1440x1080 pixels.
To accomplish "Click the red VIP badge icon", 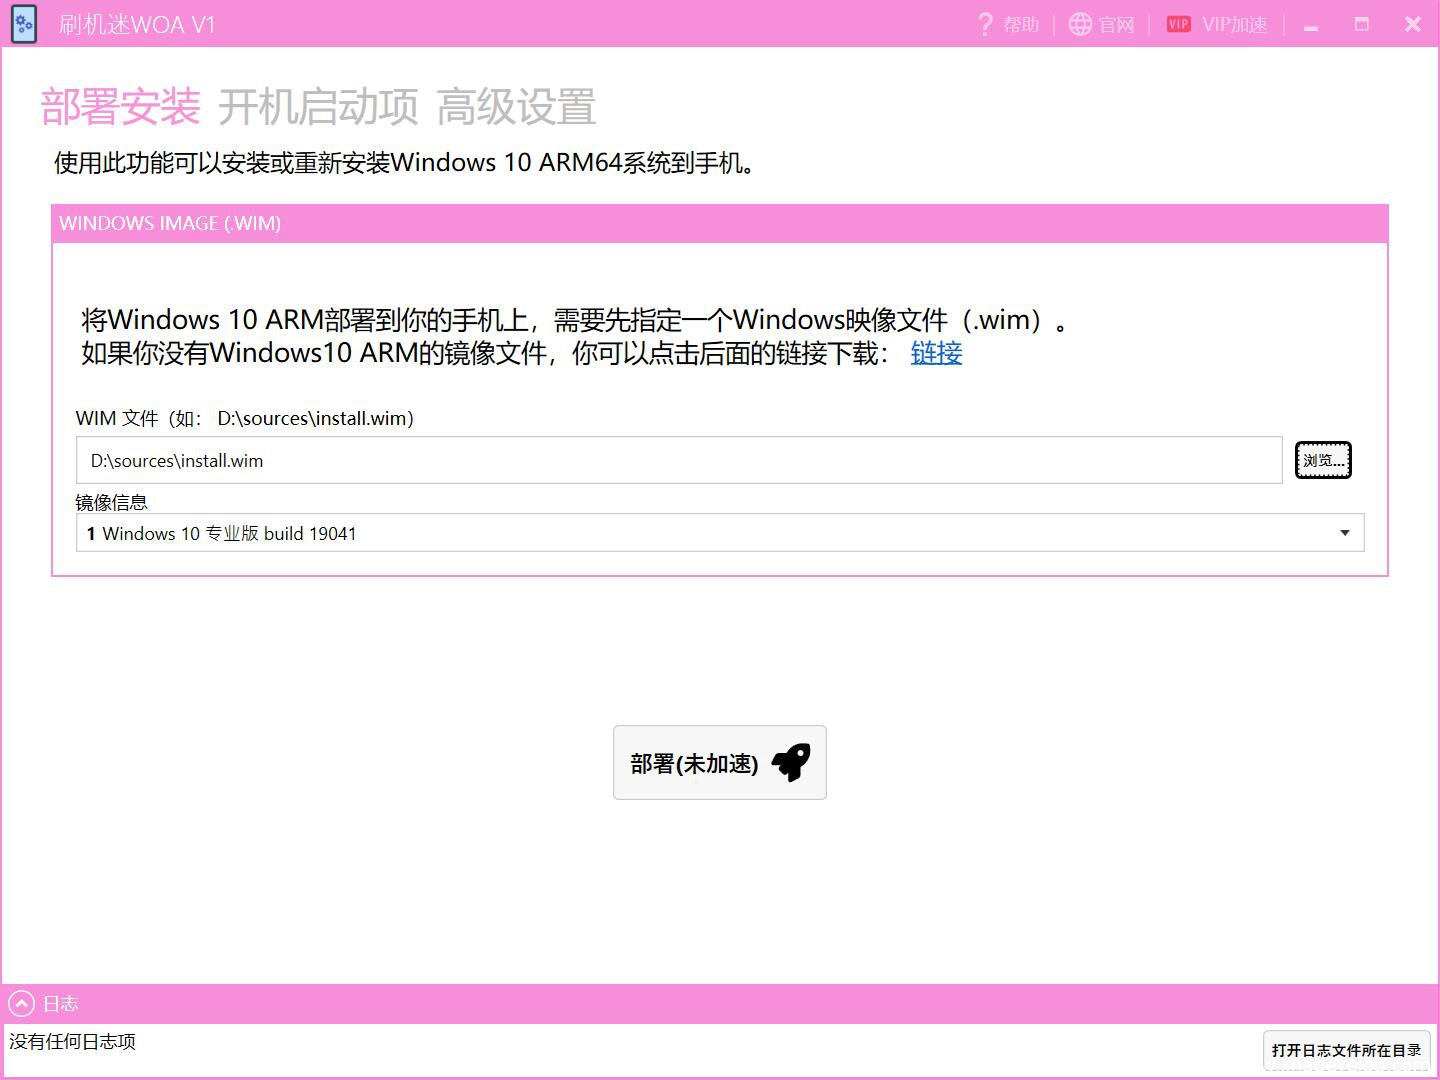I will click(x=1179, y=24).
